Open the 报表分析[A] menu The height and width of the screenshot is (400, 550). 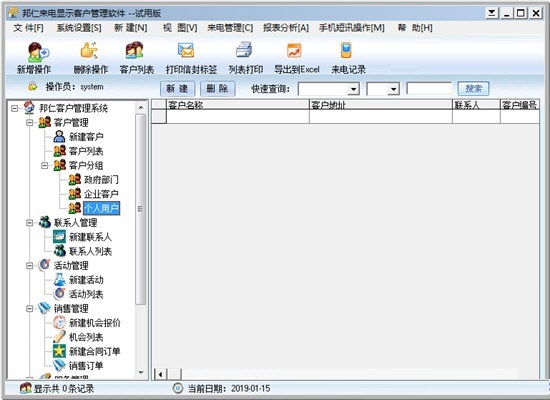(286, 28)
